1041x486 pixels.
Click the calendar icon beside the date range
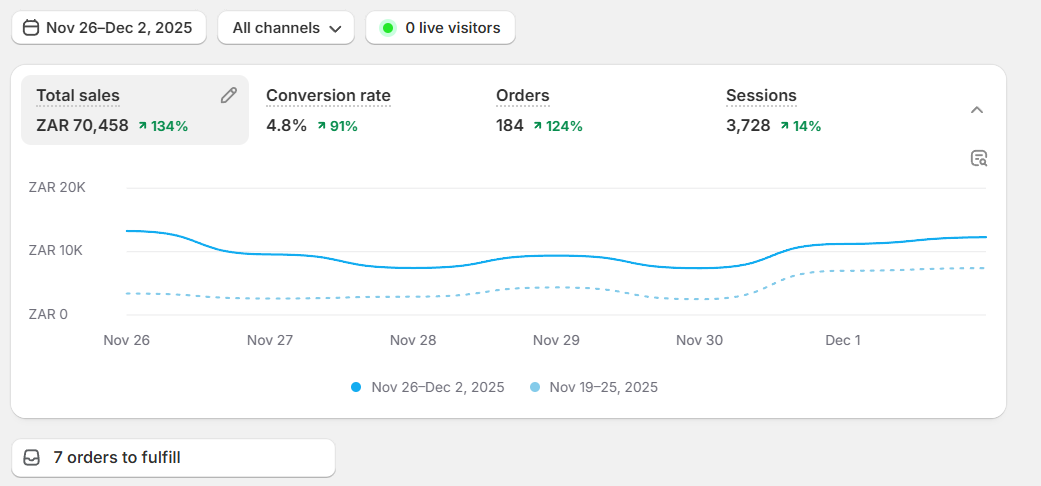[31, 28]
